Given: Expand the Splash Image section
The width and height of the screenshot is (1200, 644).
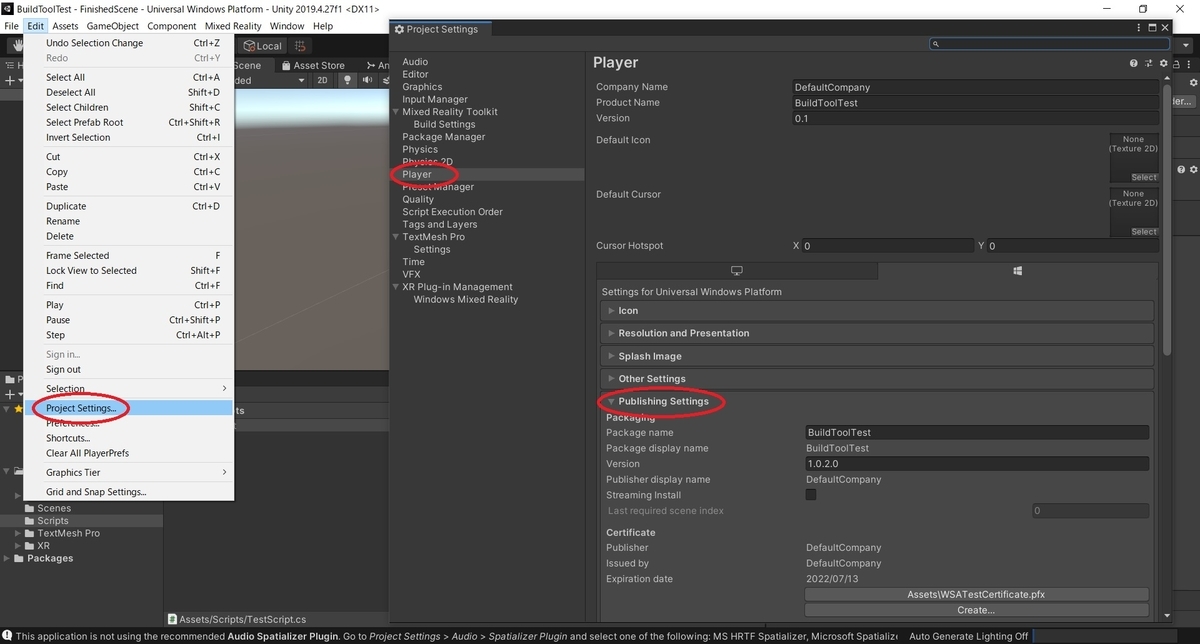Looking at the screenshot, I should [x=877, y=356].
